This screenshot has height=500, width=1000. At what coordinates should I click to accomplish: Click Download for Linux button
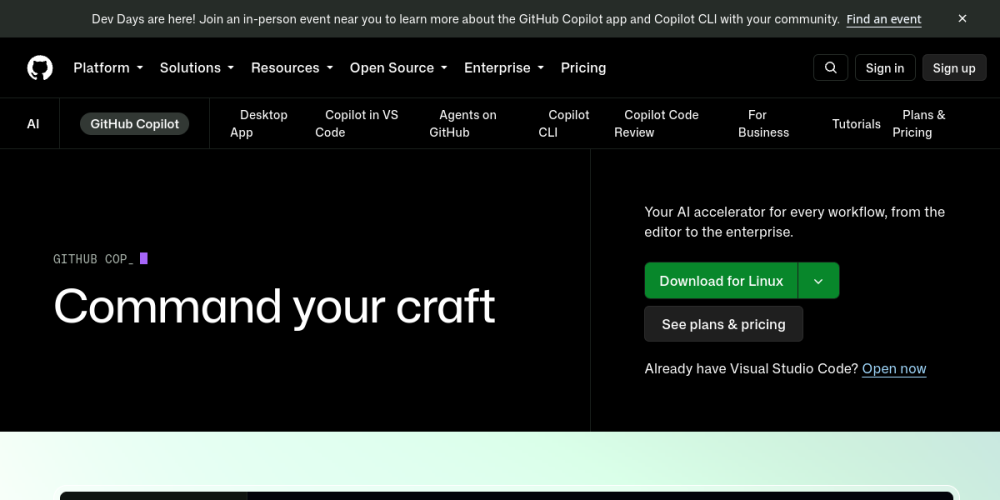pyautogui.click(x=721, y=281)
